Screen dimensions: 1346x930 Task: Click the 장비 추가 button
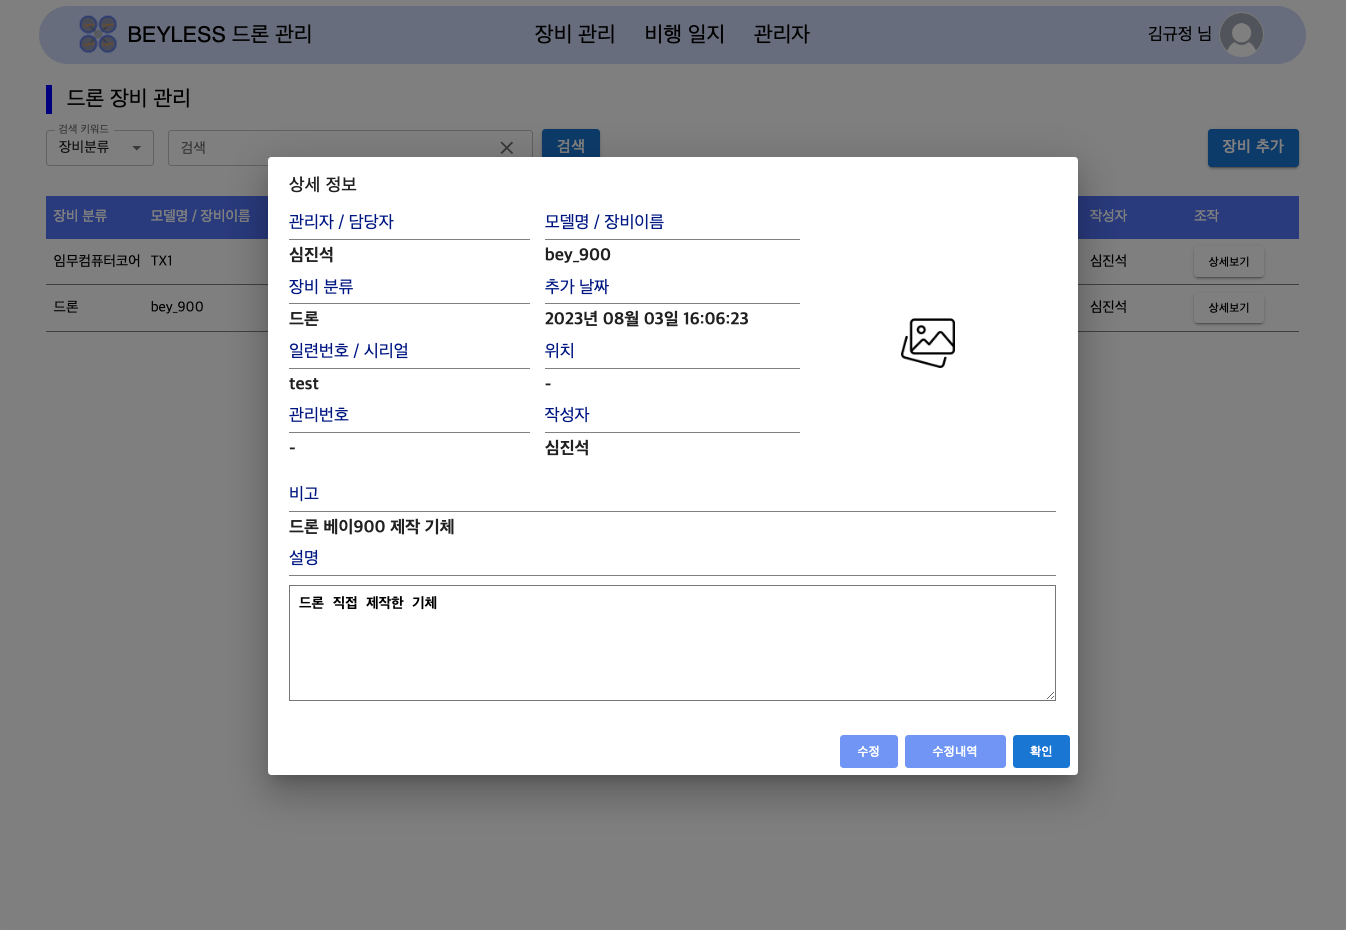tap(1252, 147)
